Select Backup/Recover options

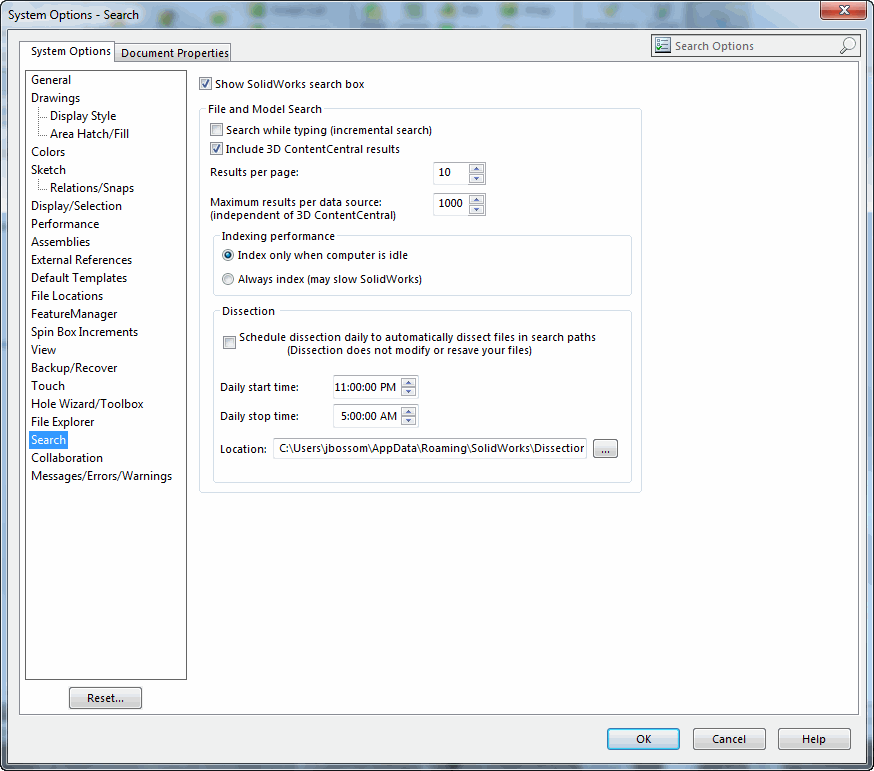(x=74, y=368)
